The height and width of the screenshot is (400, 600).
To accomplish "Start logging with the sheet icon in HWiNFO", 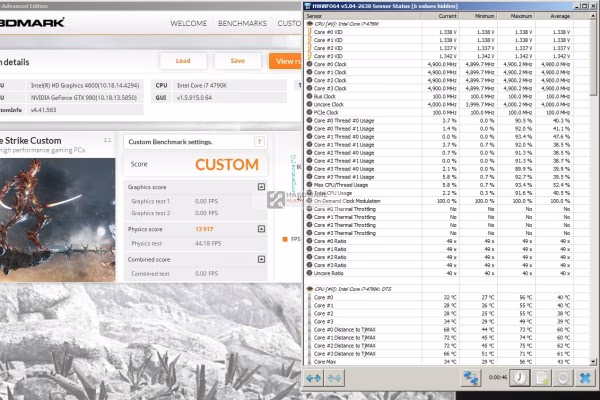I will (x=541, y=378).
